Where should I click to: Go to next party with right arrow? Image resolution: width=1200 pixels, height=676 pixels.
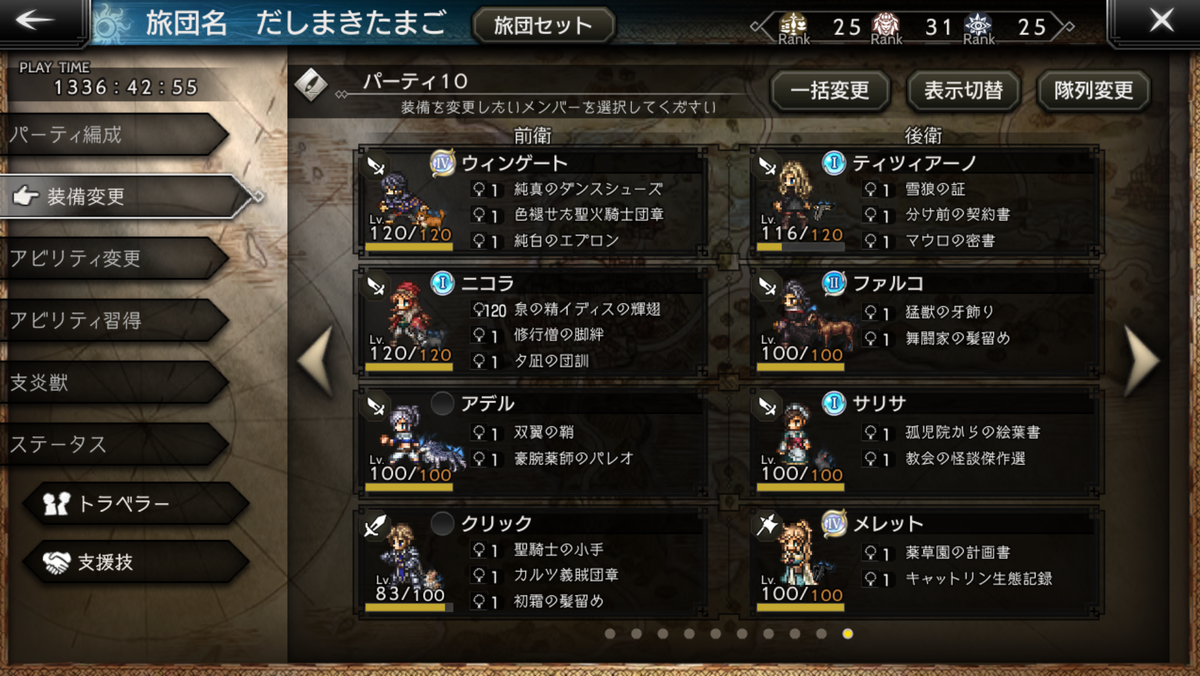coord(1141,362)
